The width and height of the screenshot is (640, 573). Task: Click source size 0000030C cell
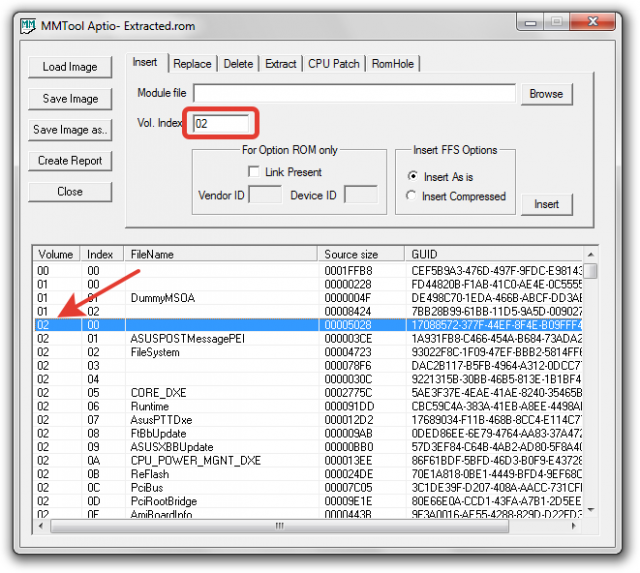tap(348, 379)
